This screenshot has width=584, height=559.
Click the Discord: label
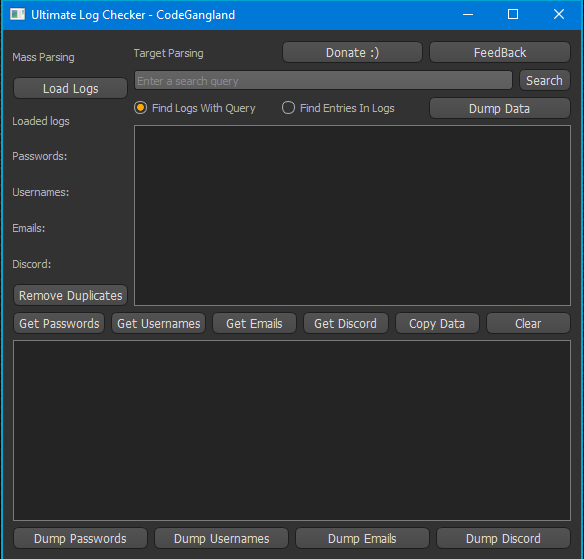32,264
